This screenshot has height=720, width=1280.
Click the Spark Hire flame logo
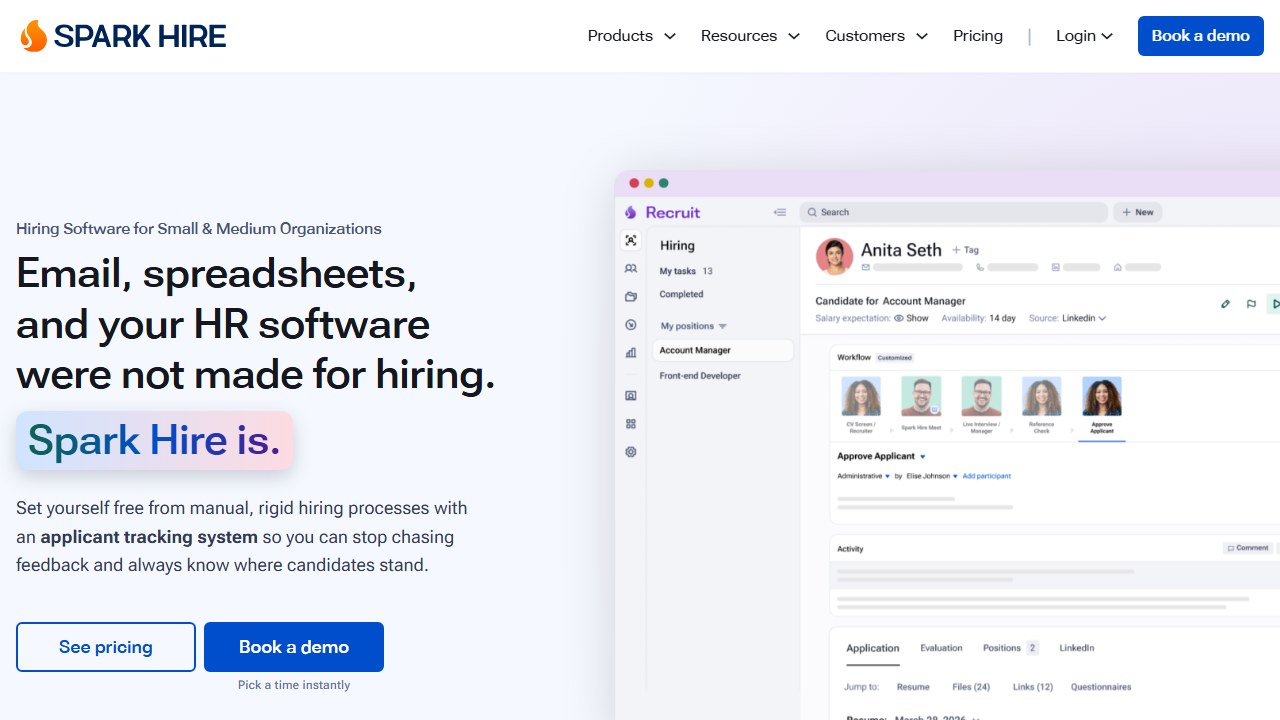click(x=33, y=36)
